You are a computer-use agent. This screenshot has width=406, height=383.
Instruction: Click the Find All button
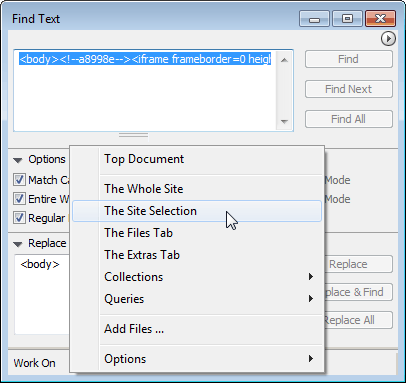349,119
